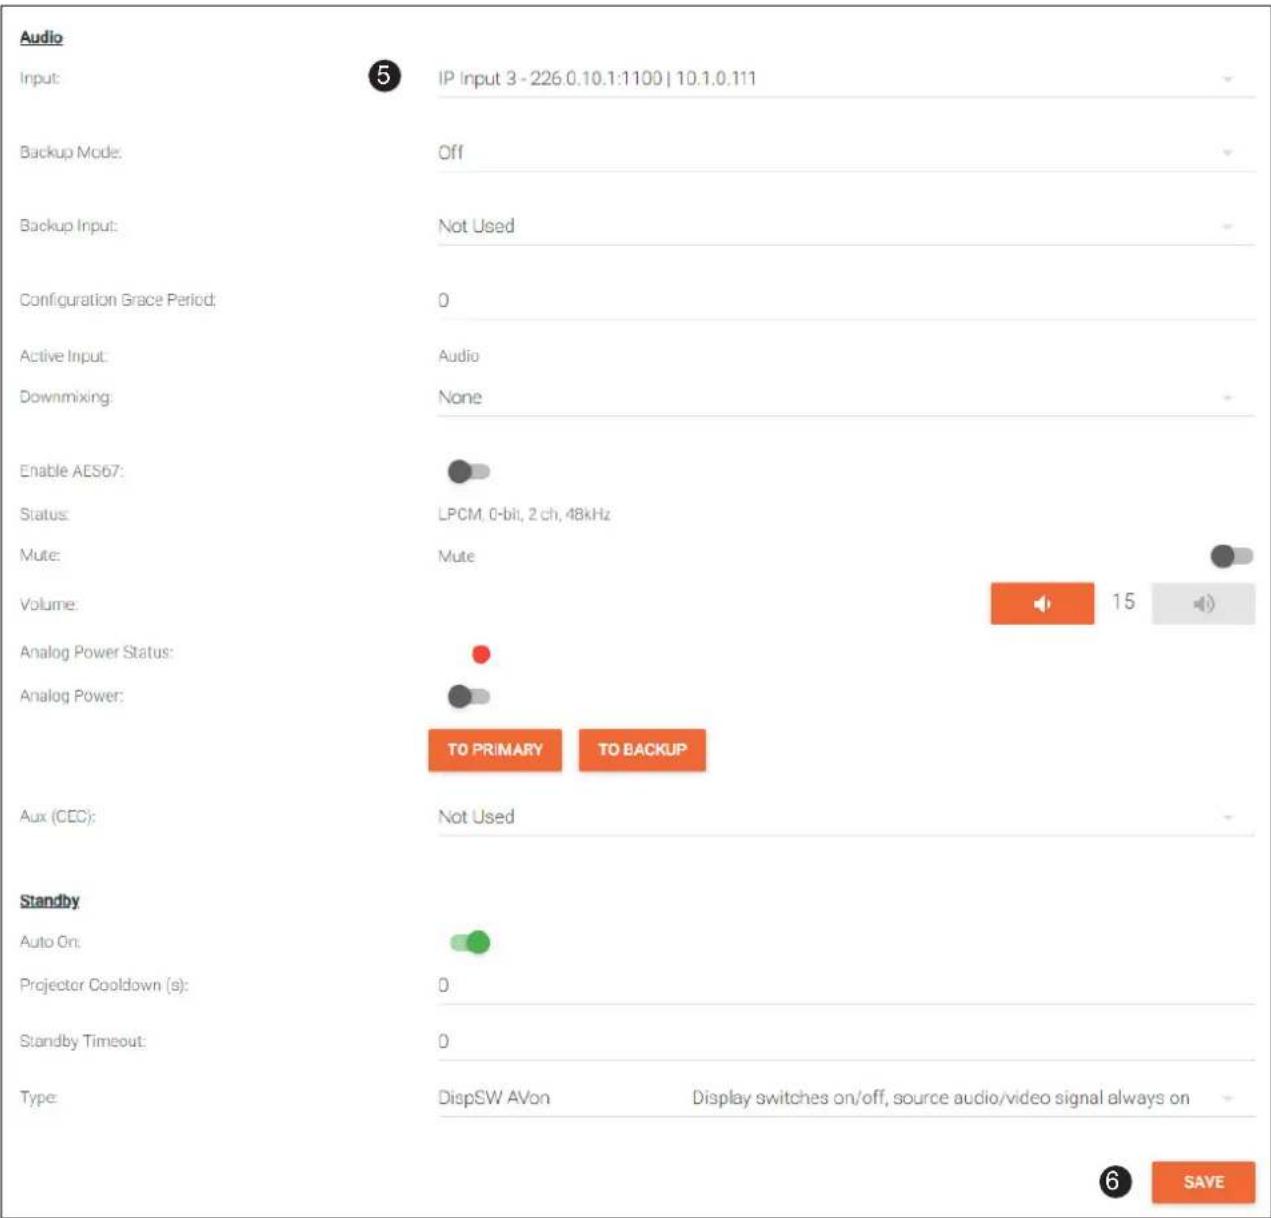
Task: Click the Configuration Grace Period label
Action: pos(118,300)
